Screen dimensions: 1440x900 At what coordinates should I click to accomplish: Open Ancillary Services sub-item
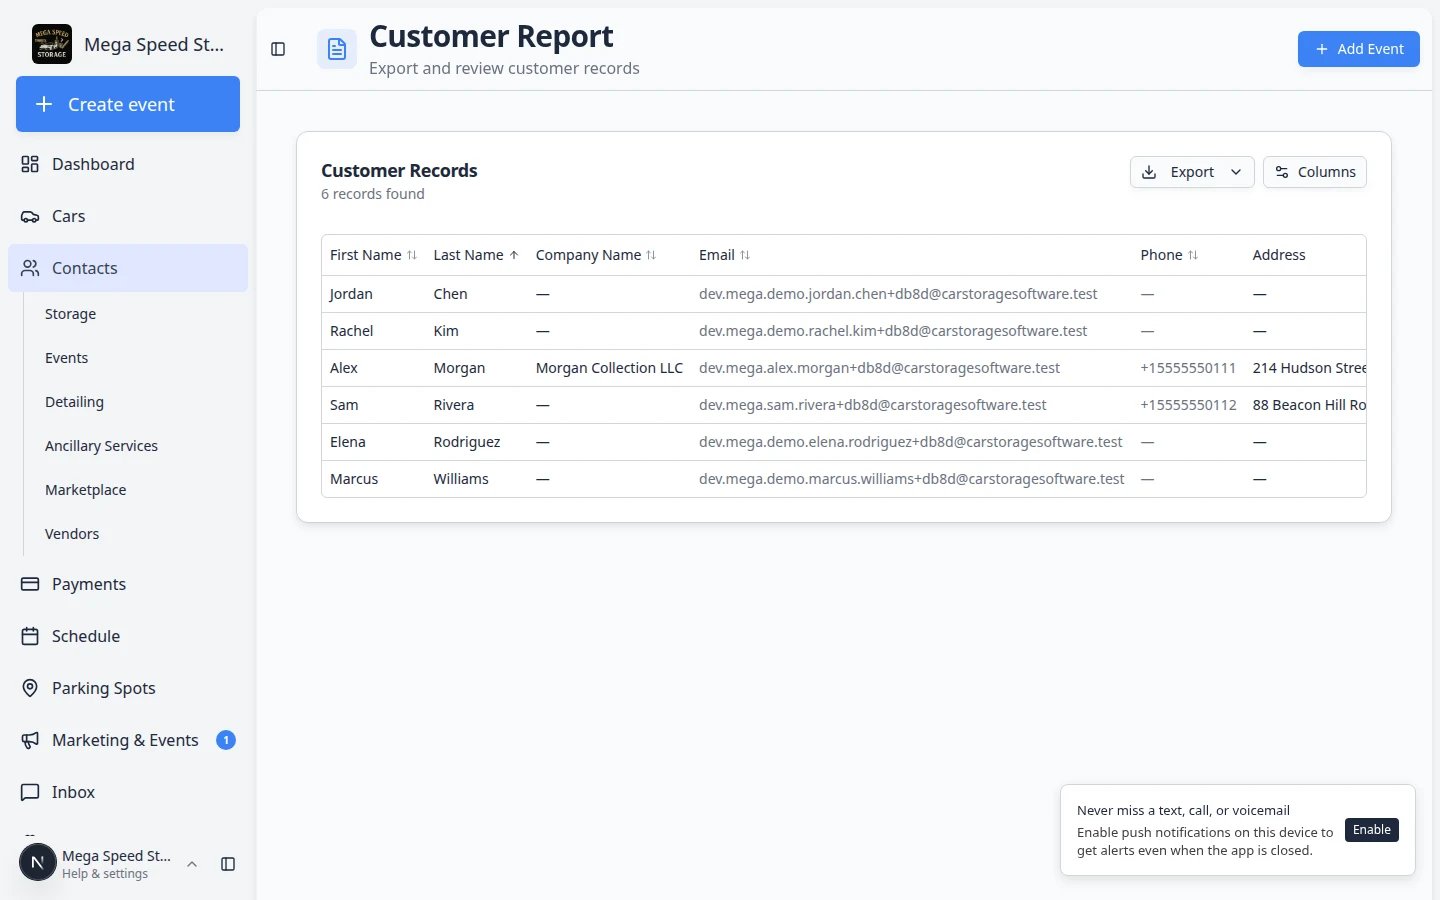click(x=101, y=446)
